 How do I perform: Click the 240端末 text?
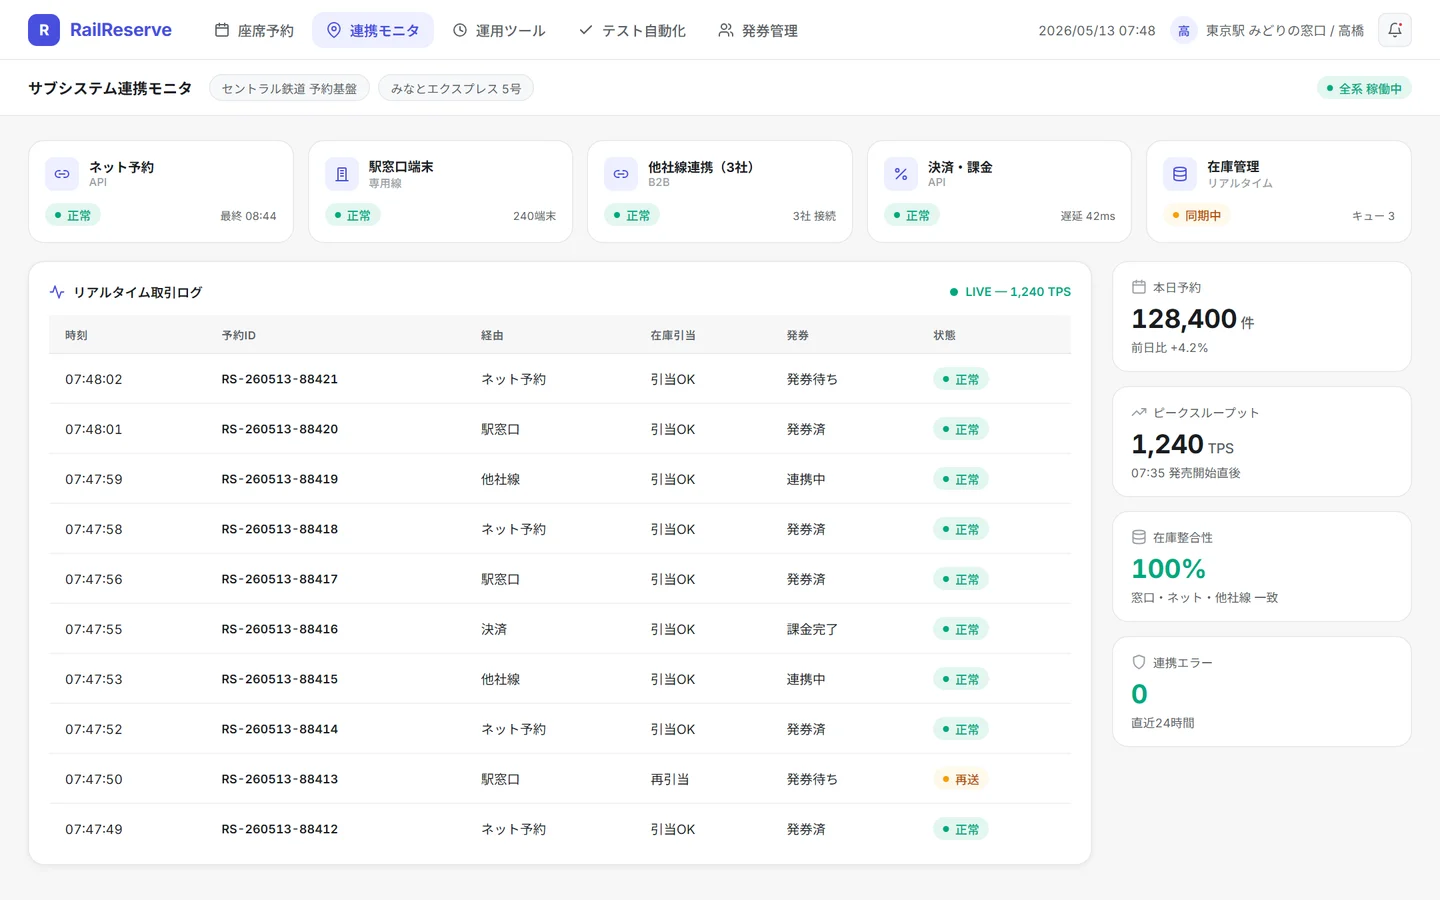click(534, 216)
